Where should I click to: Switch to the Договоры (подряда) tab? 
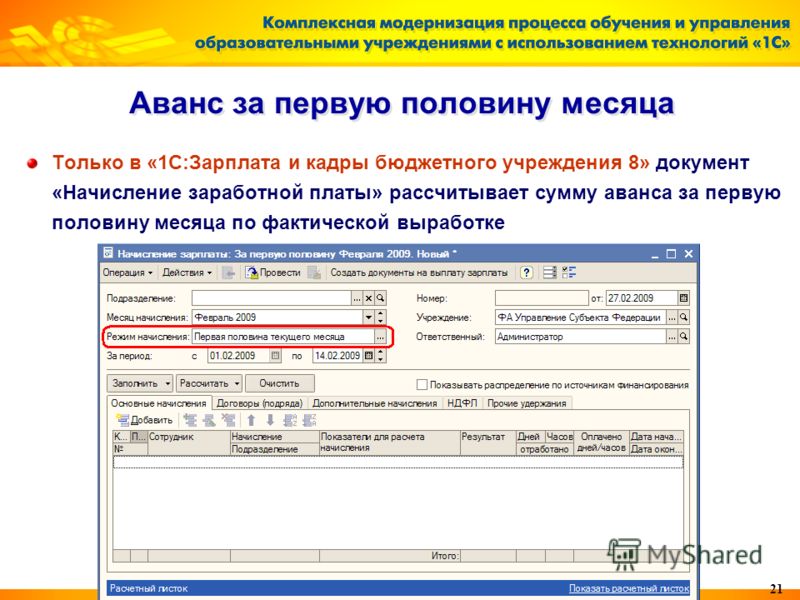260,404
